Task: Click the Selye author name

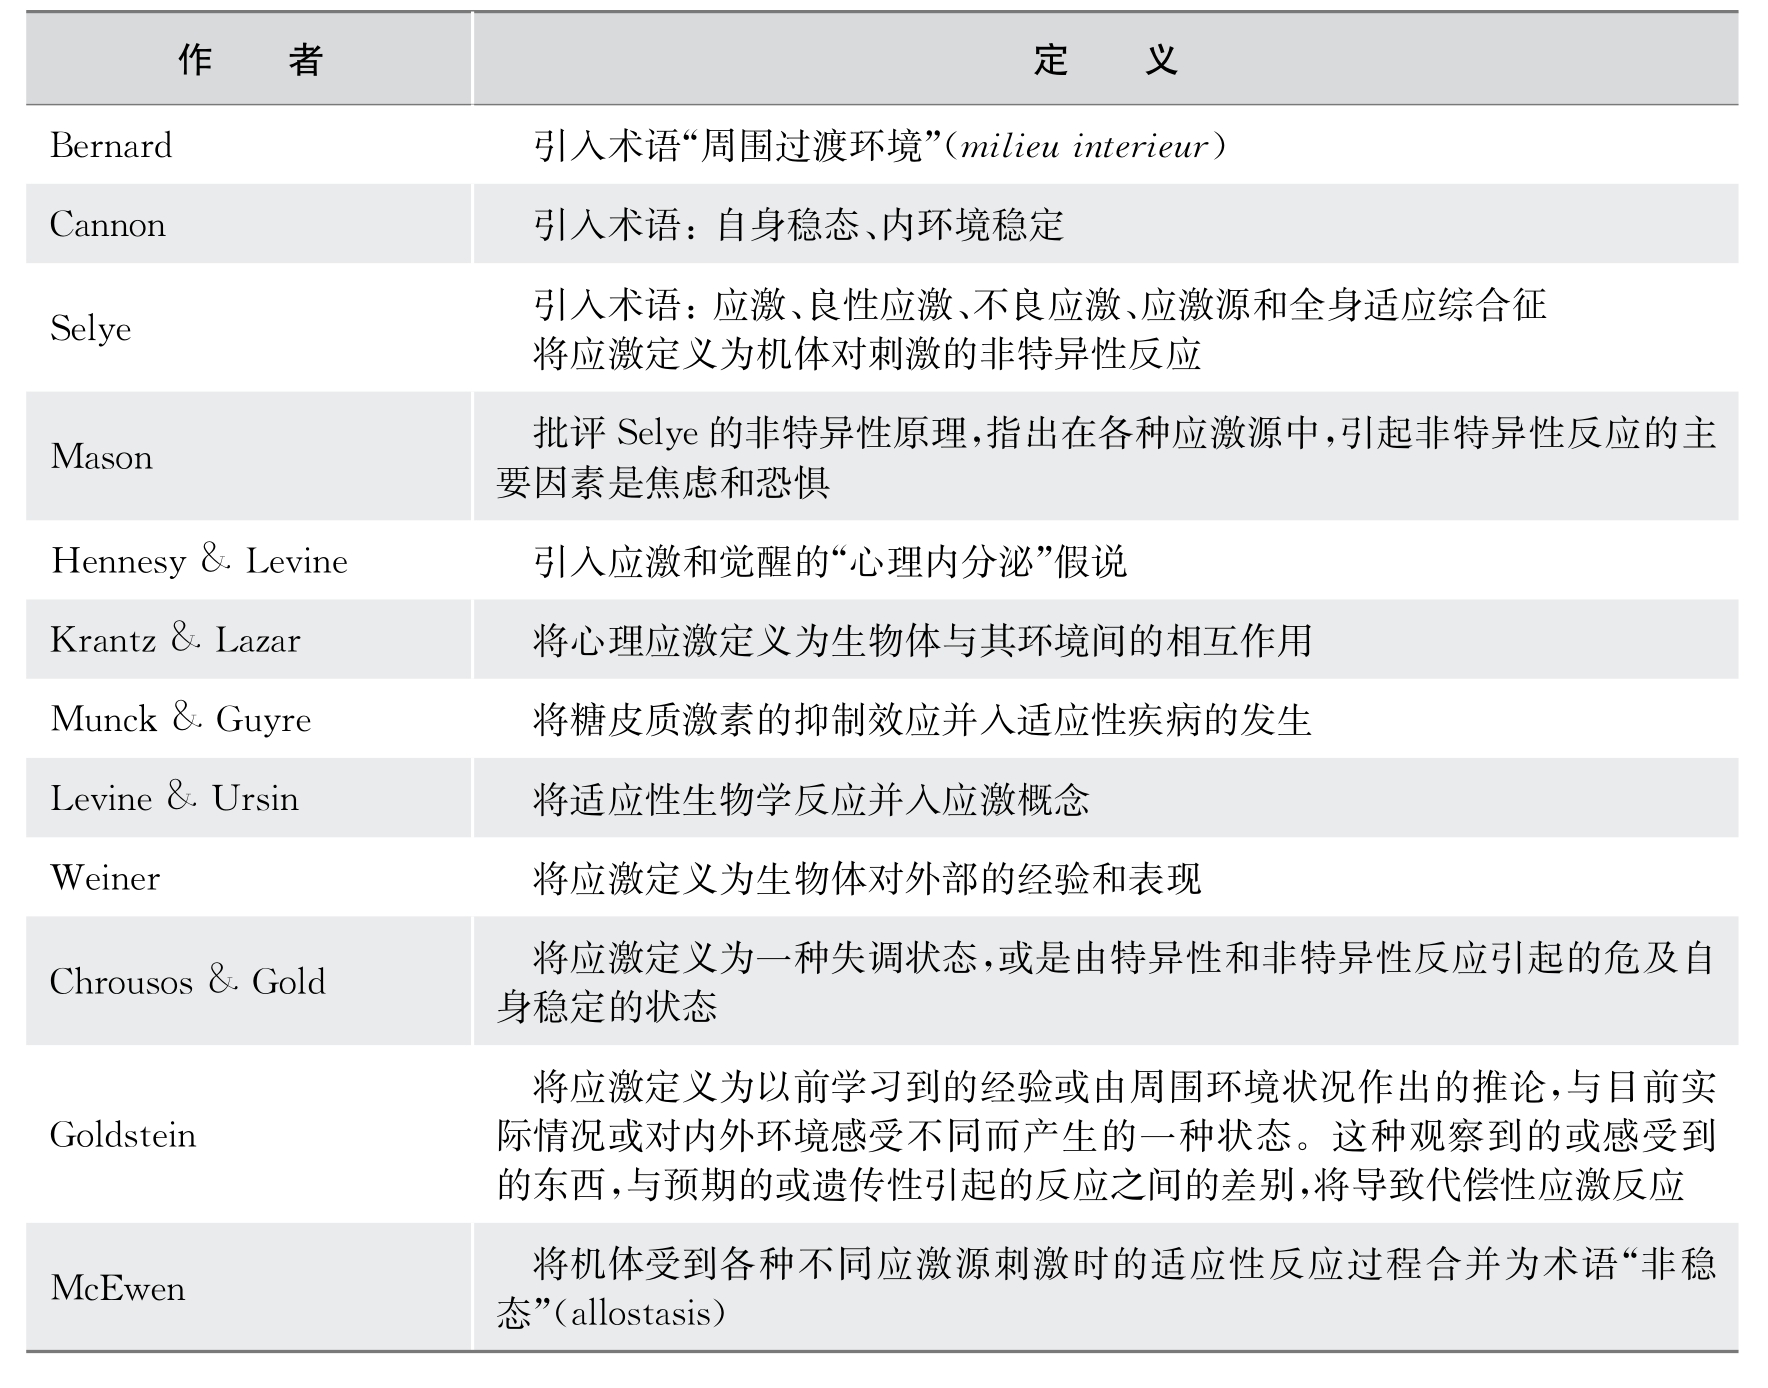Action: [91, 329]
